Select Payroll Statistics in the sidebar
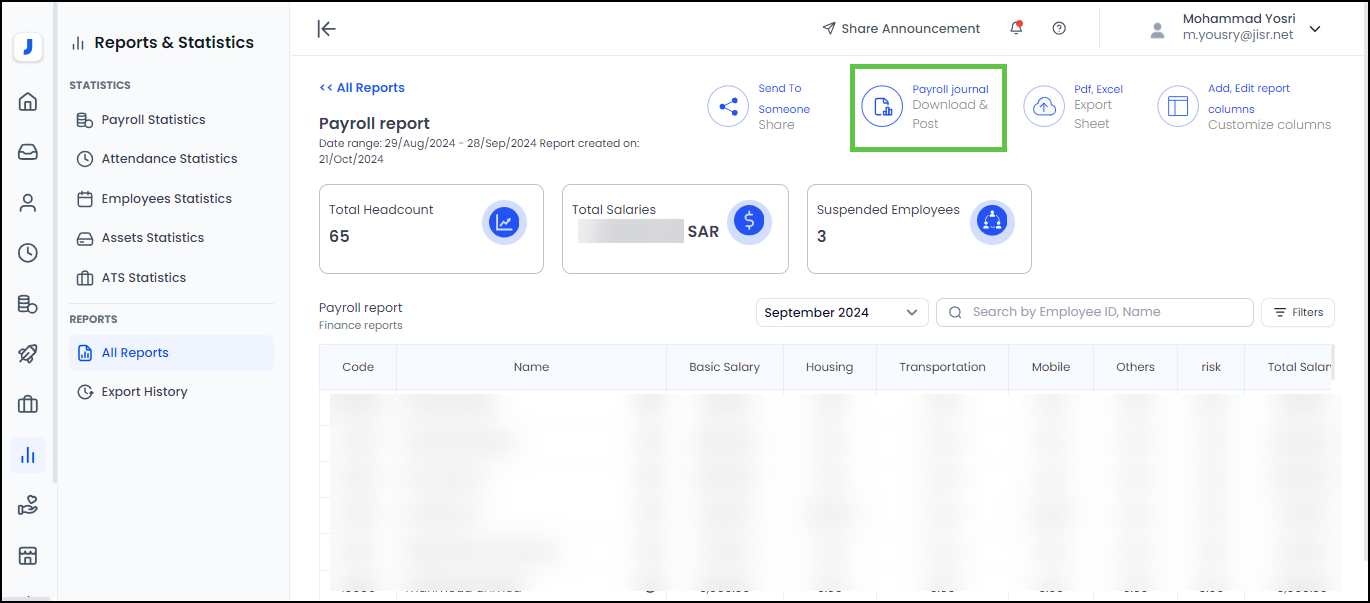The height and width of the screenshot is (603, 1370). point(153,119)
